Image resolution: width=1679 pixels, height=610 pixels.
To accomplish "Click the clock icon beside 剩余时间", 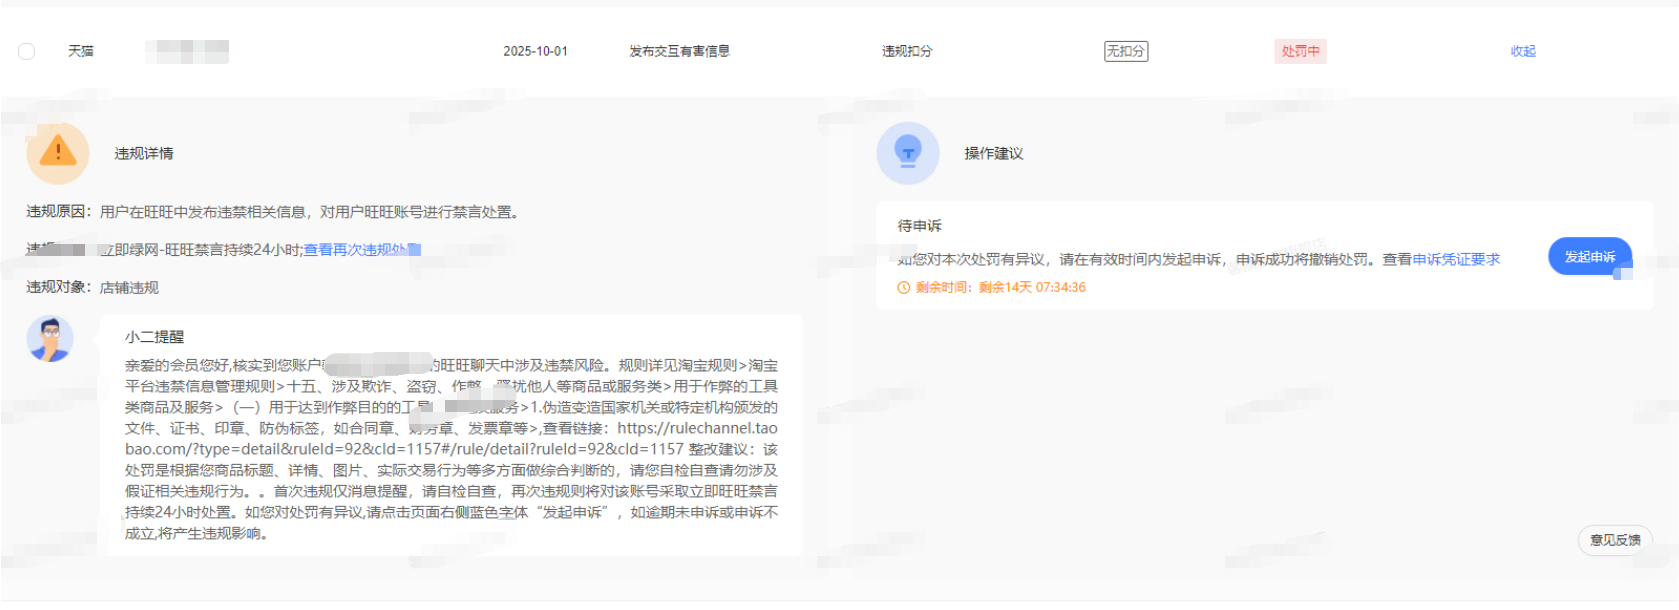I will [904, 288].
